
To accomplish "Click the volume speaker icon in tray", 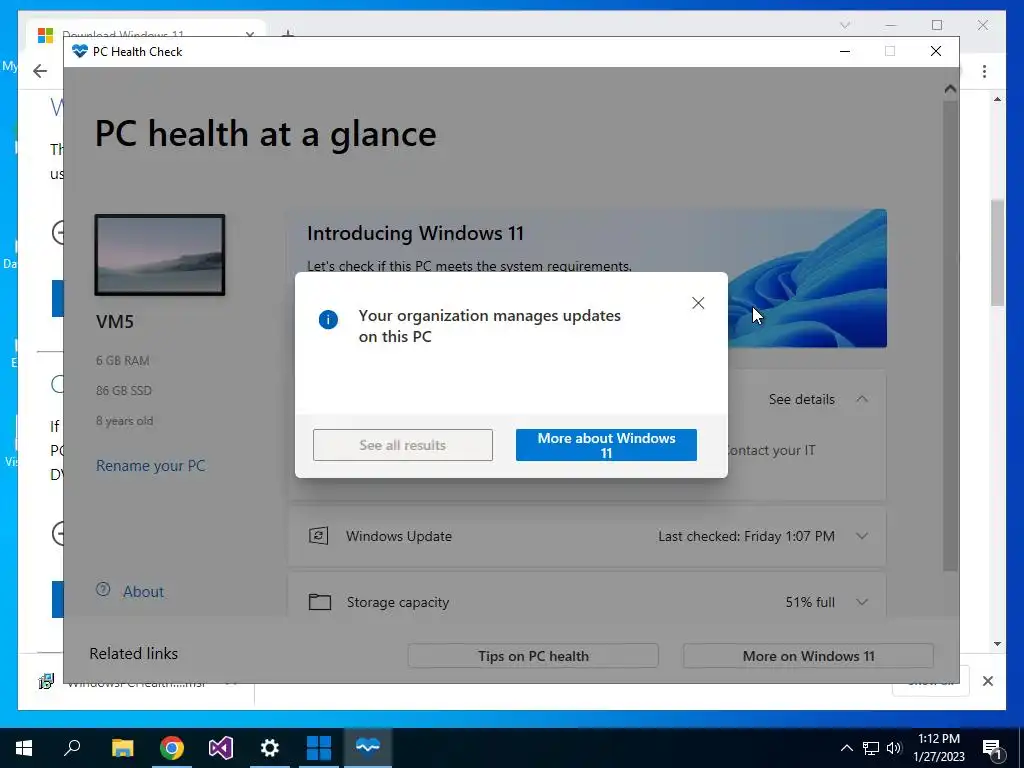I will pyautogui.click(x=894, y=748).
